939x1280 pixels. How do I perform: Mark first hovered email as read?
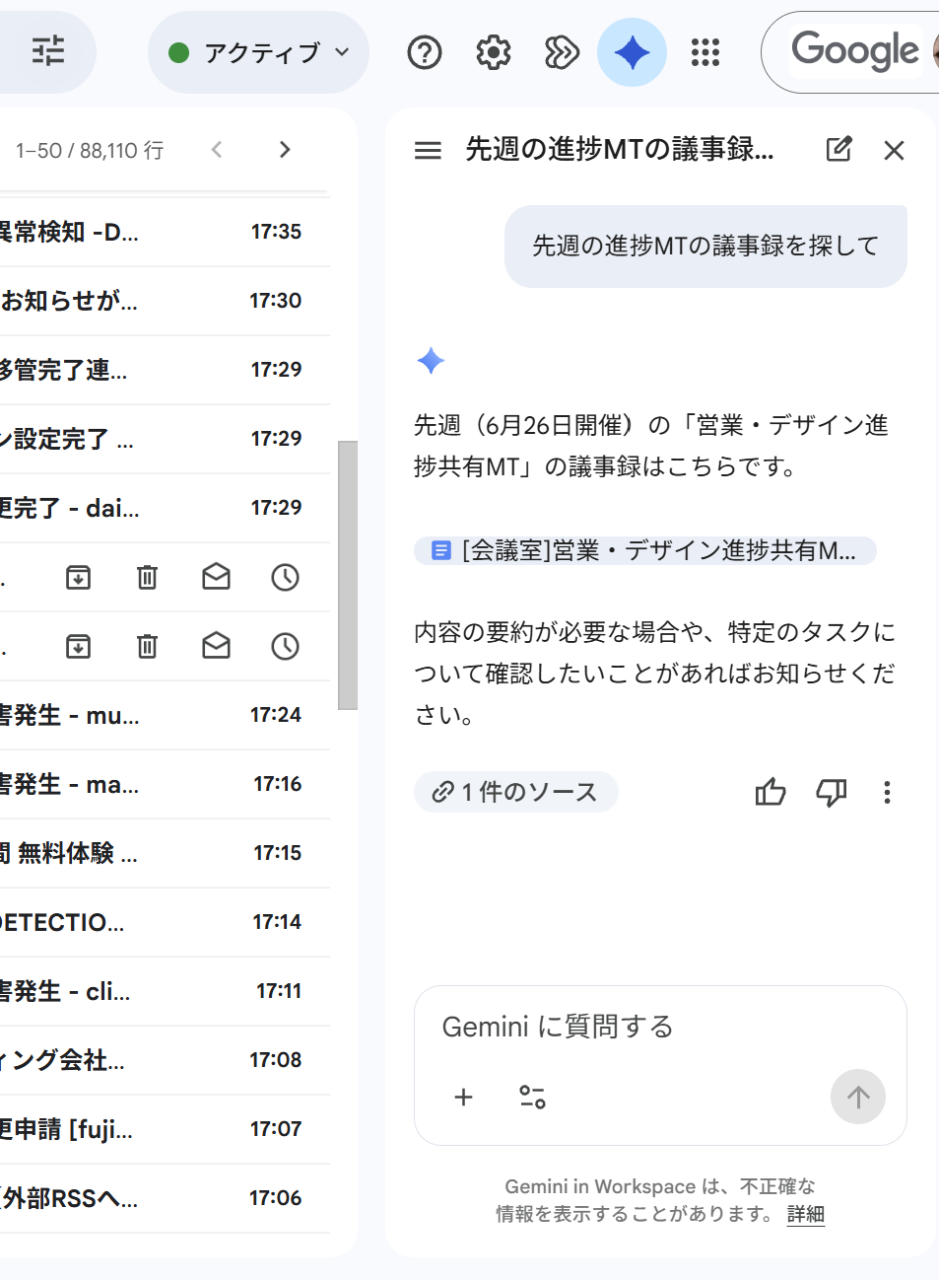pos(216,577)
